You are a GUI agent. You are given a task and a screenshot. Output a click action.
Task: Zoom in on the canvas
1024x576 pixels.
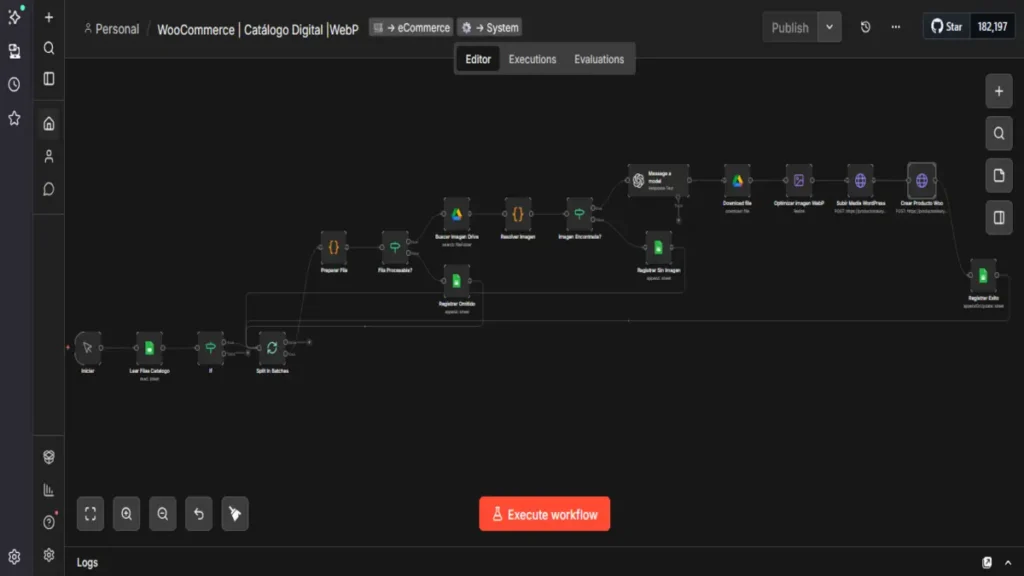pos(126,513)
